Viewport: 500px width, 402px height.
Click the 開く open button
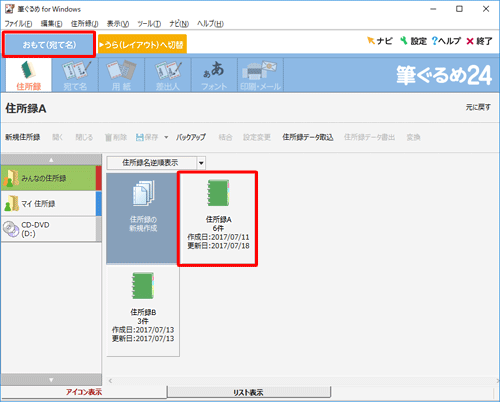(58, 137)
